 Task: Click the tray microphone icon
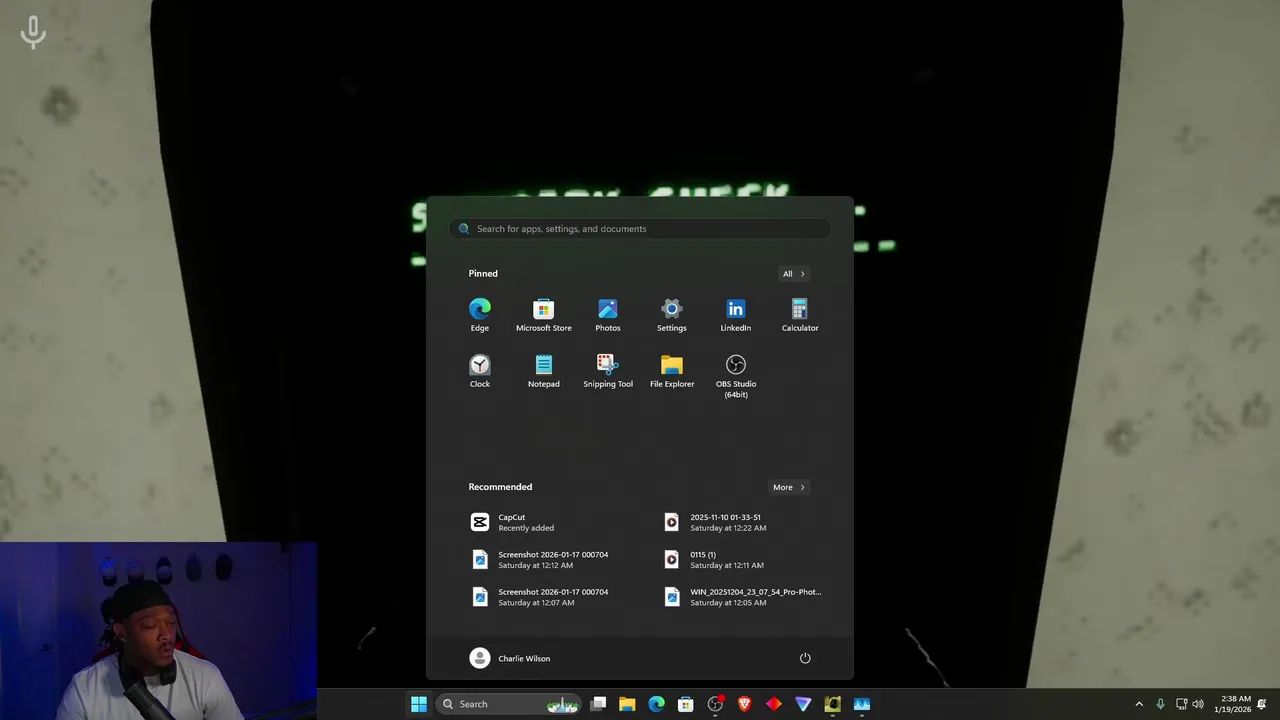(x=1160, y=704)
